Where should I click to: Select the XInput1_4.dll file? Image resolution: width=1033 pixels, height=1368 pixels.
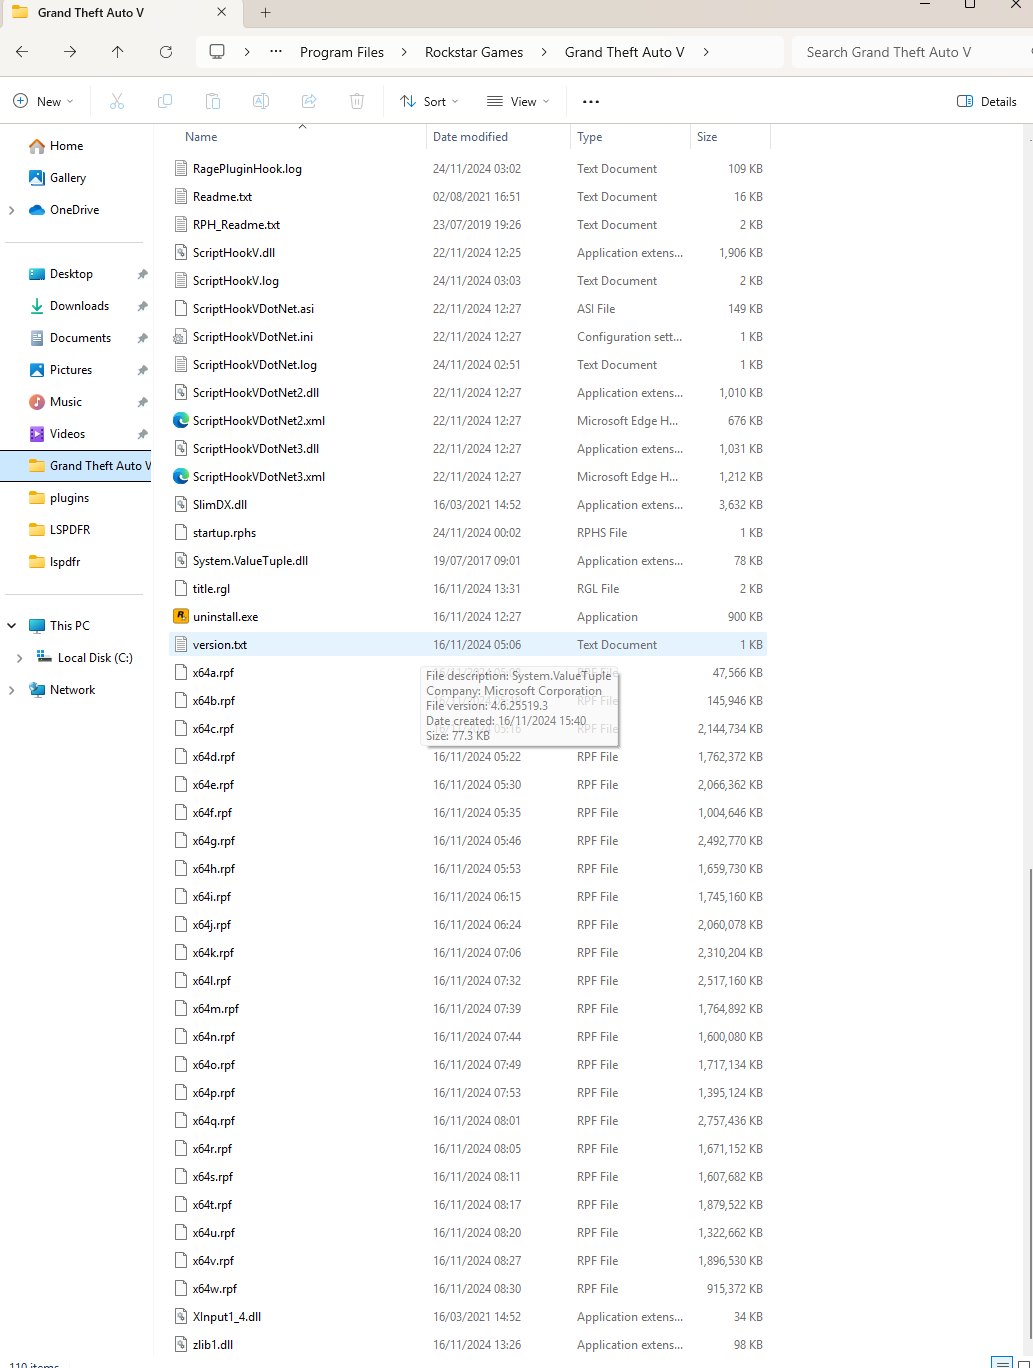point(468,1317)
